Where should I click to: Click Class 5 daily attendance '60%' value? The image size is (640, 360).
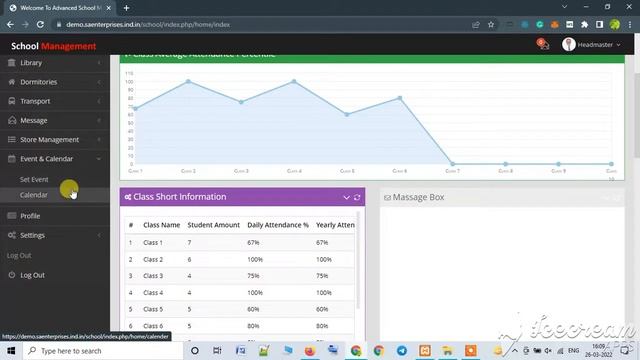[x=253, y=309]
